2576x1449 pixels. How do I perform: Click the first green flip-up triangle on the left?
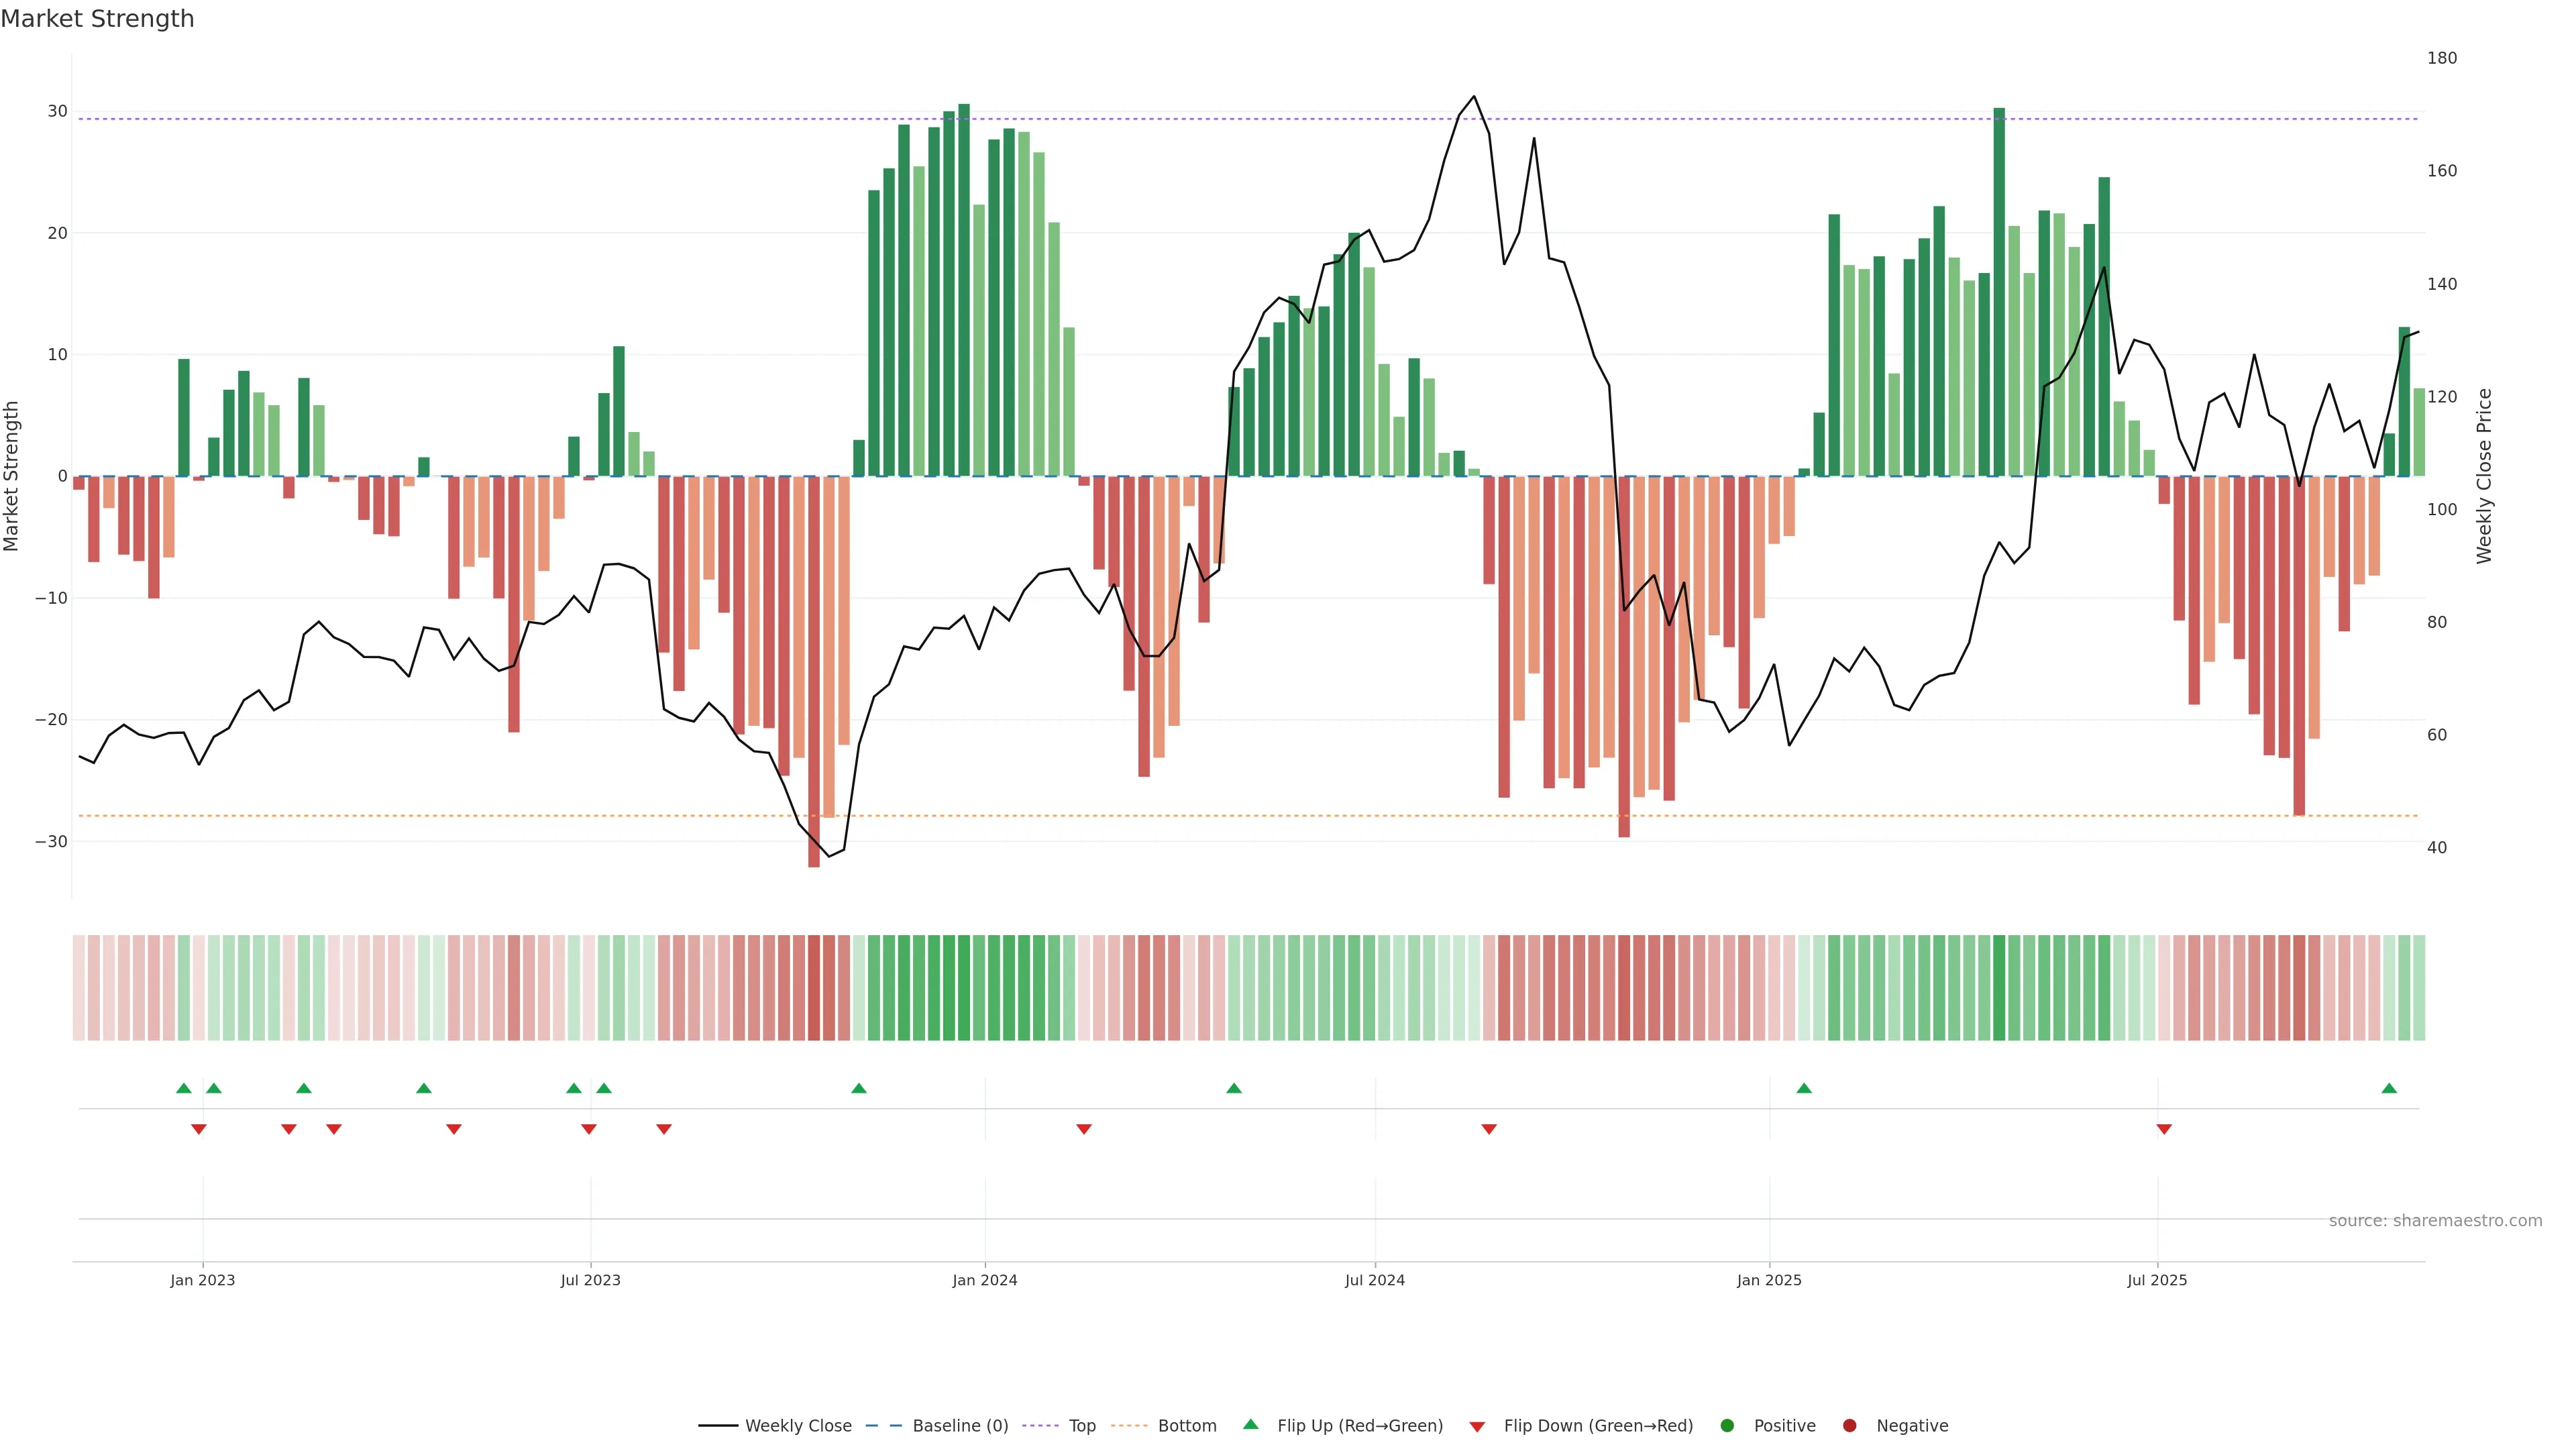click(x=184, y=1088)
